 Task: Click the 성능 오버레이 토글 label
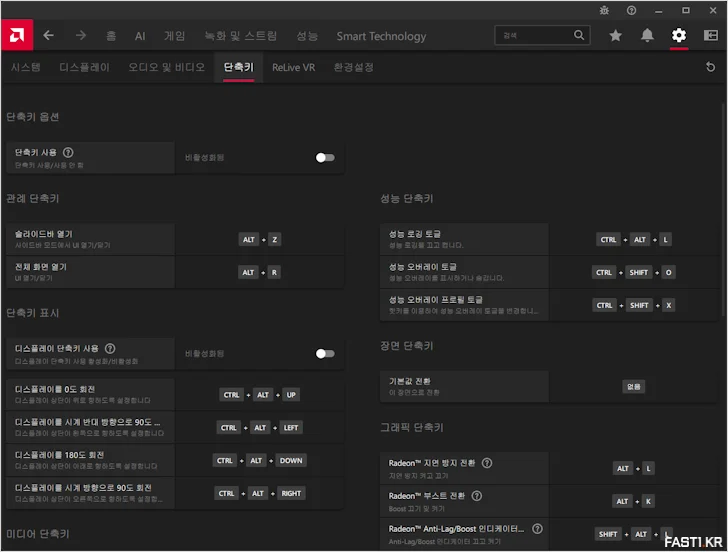[422, 267]
